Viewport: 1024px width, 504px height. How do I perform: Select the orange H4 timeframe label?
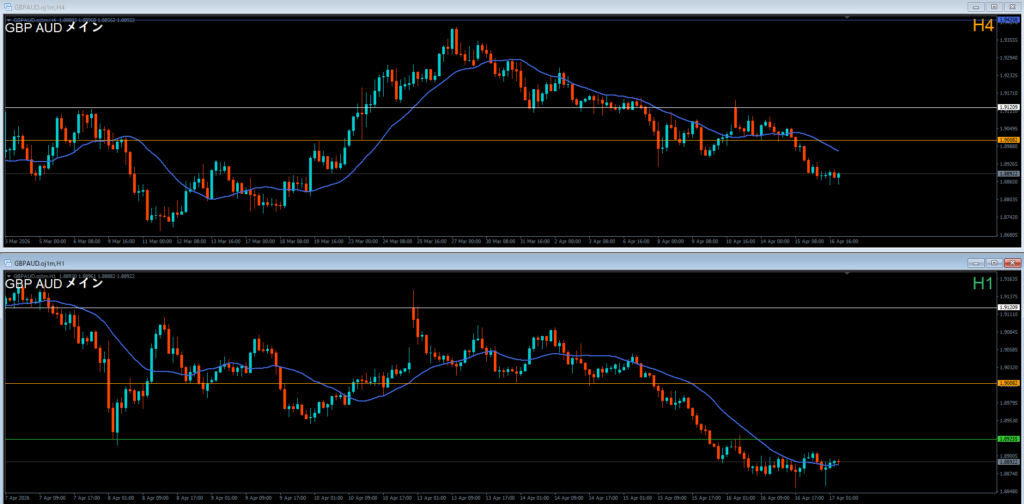pos(984,26)
